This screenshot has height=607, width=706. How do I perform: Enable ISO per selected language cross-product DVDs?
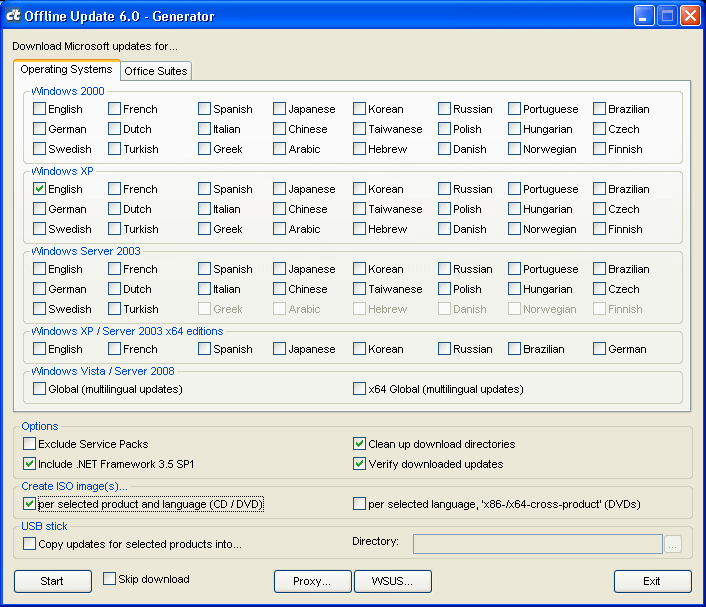(359, 503)
